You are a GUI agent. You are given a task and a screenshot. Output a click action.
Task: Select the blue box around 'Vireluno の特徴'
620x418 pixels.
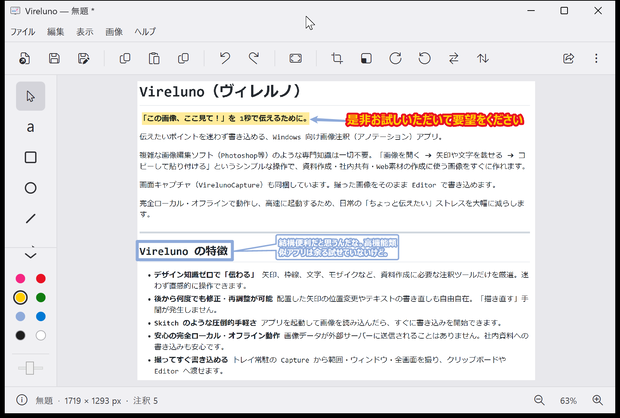(x=185, y=250)
